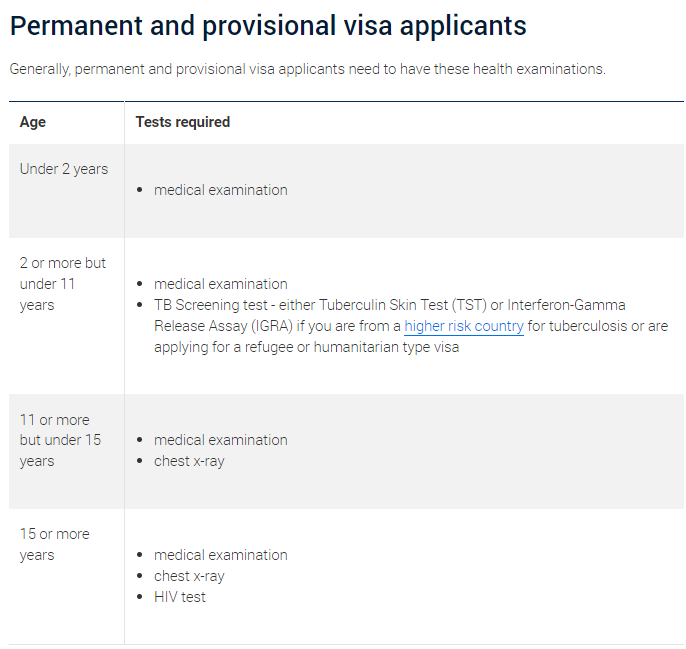Click the HIV test list item

point(179,597)
